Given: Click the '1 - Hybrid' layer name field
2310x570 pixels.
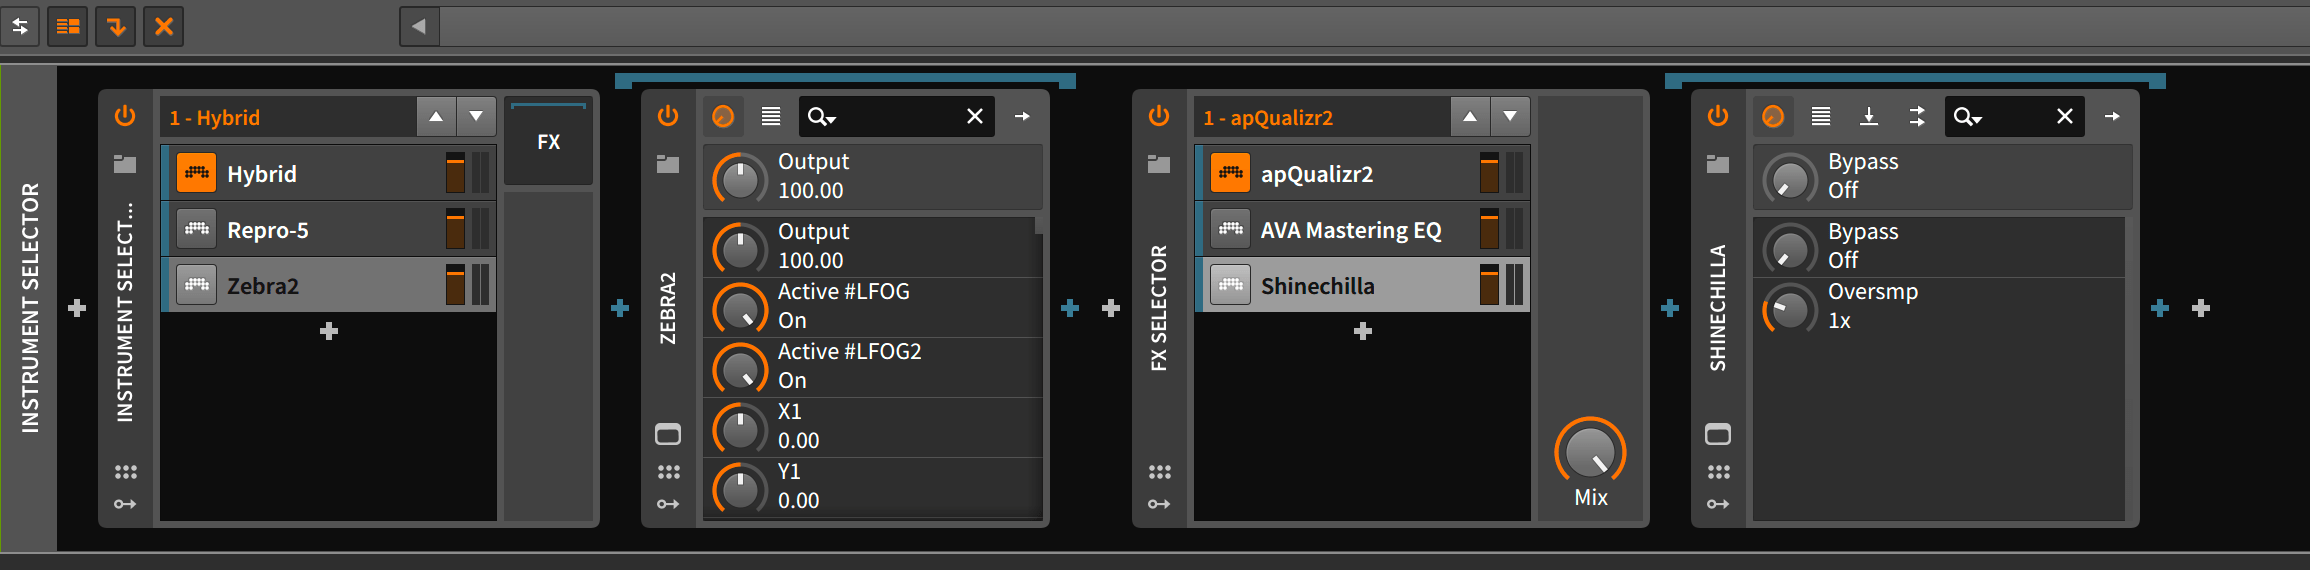Looking at the screenshot, I should [x=288, y=117].
